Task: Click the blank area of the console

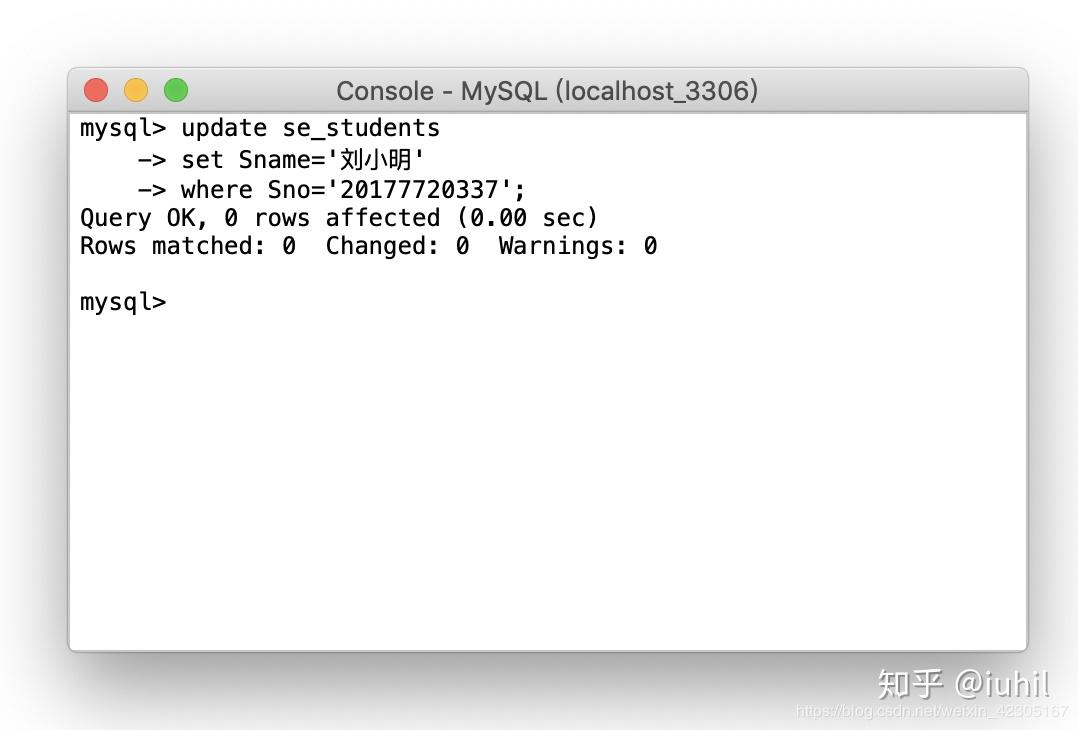Action: tap(548, 481)
